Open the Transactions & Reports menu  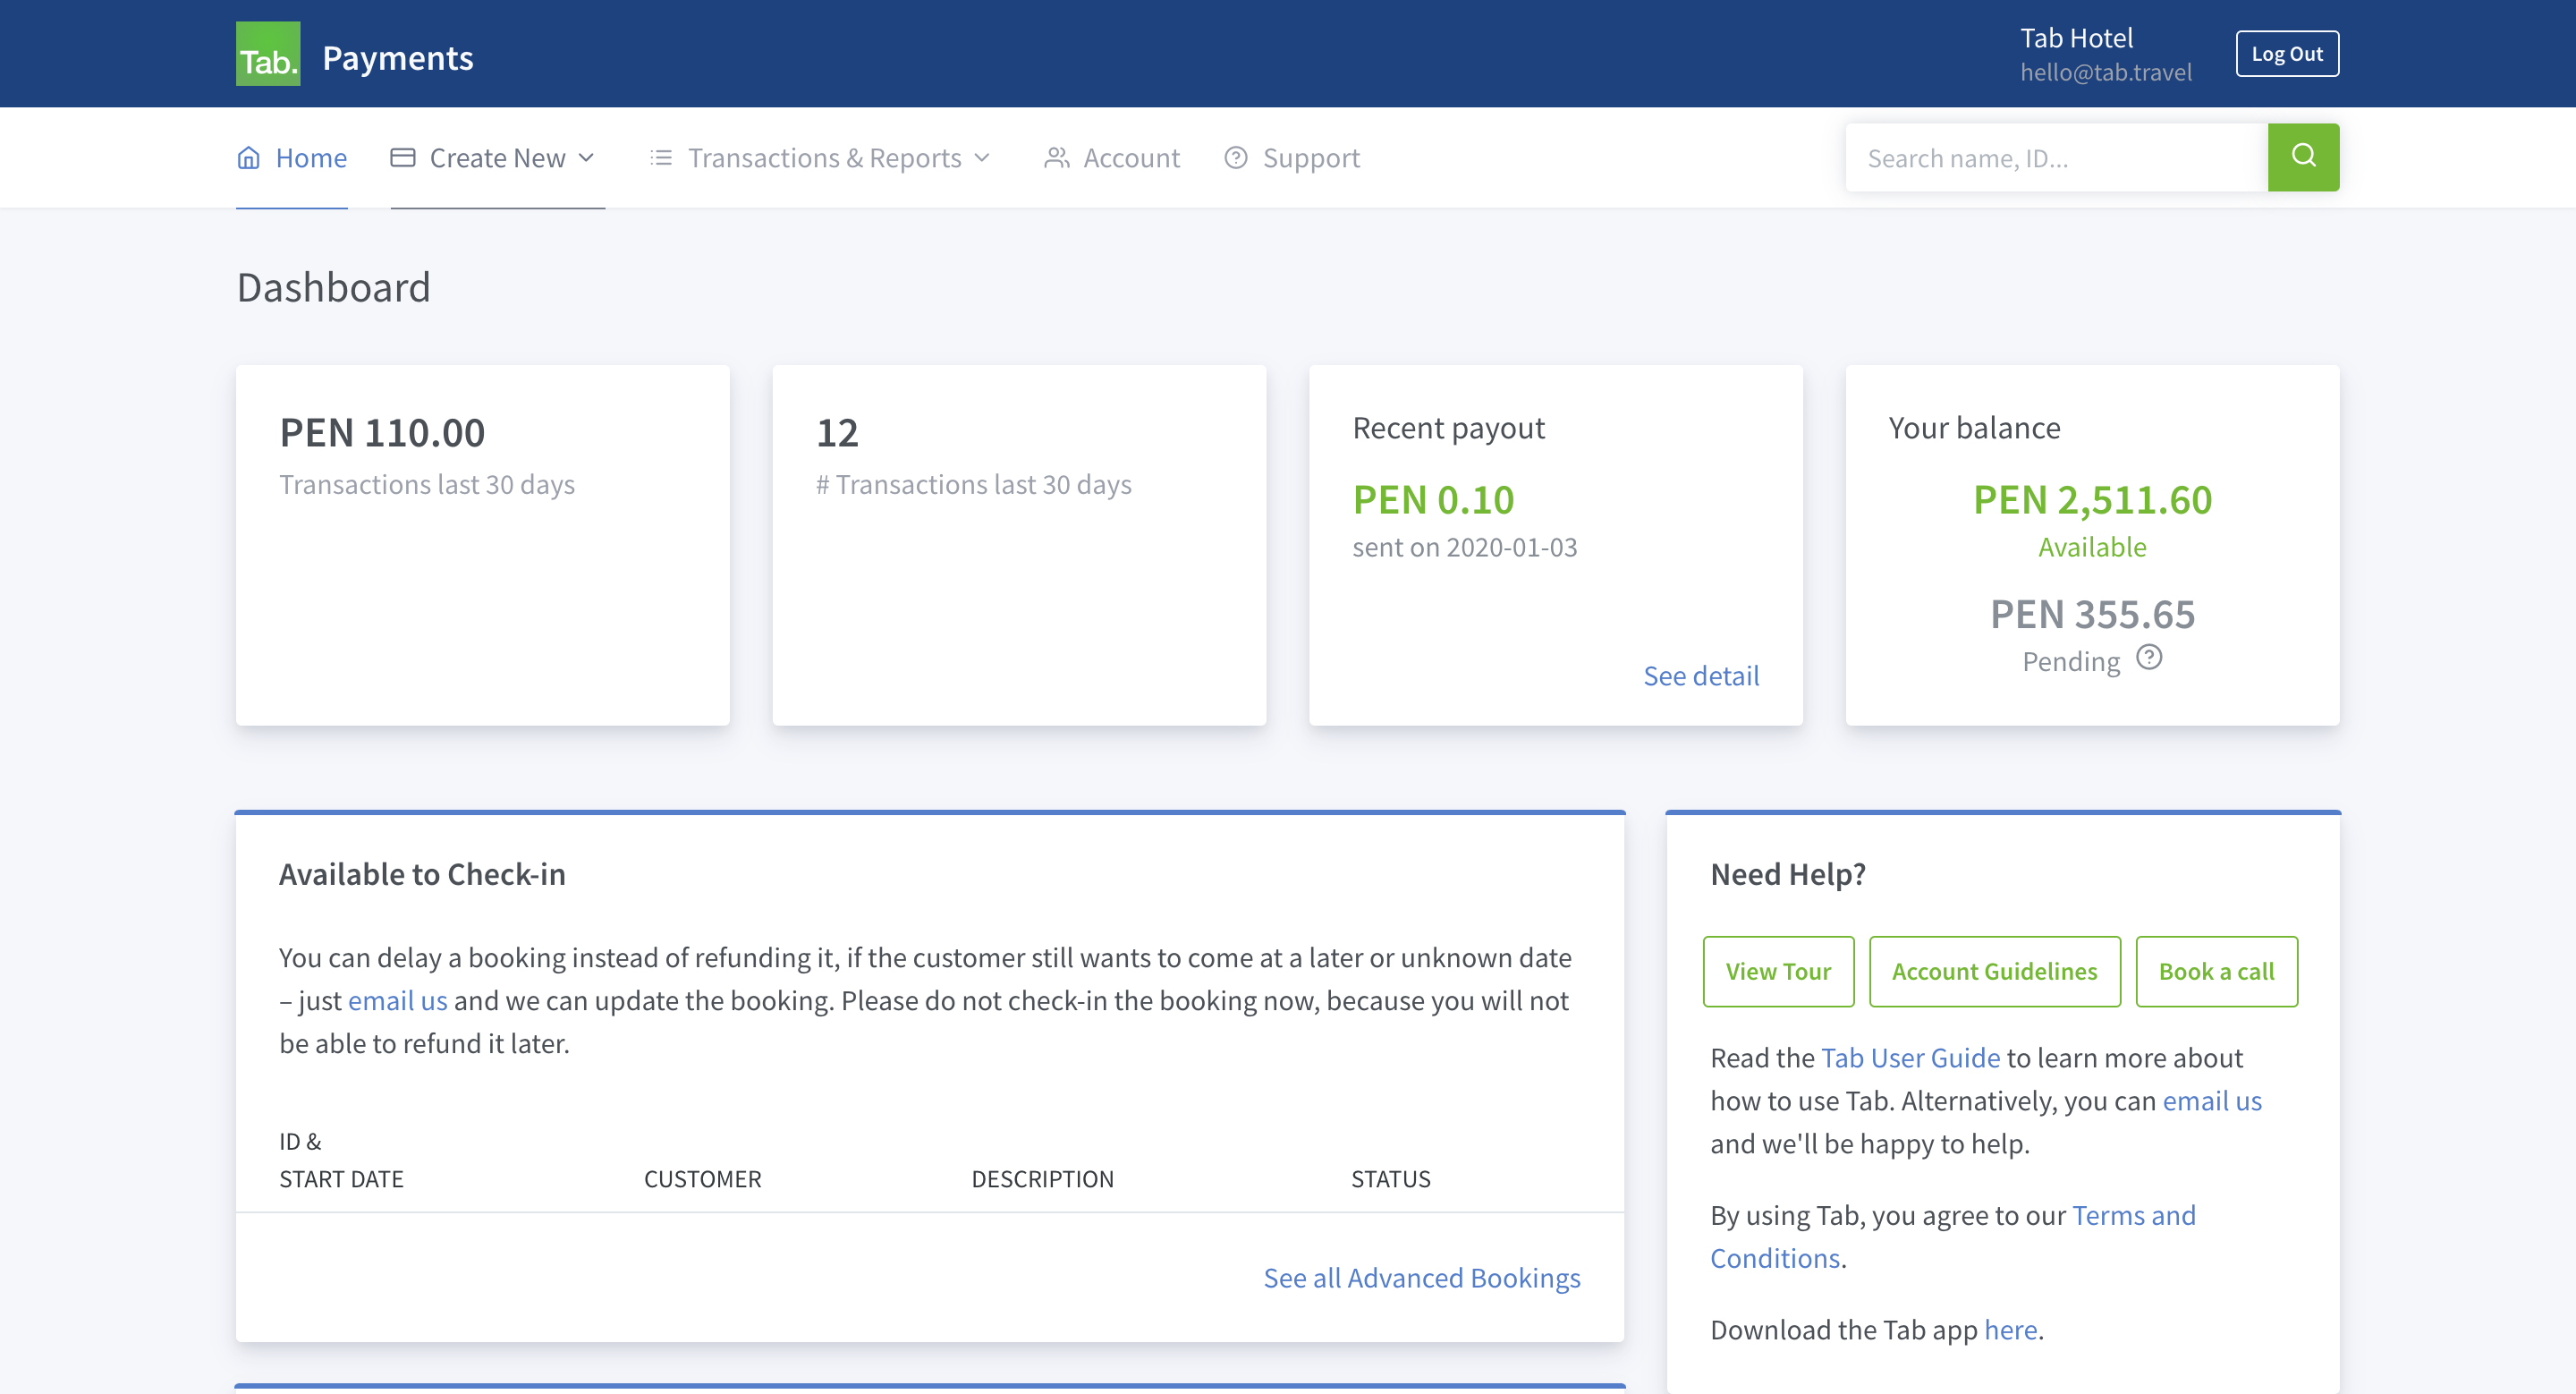pos(821,158)
